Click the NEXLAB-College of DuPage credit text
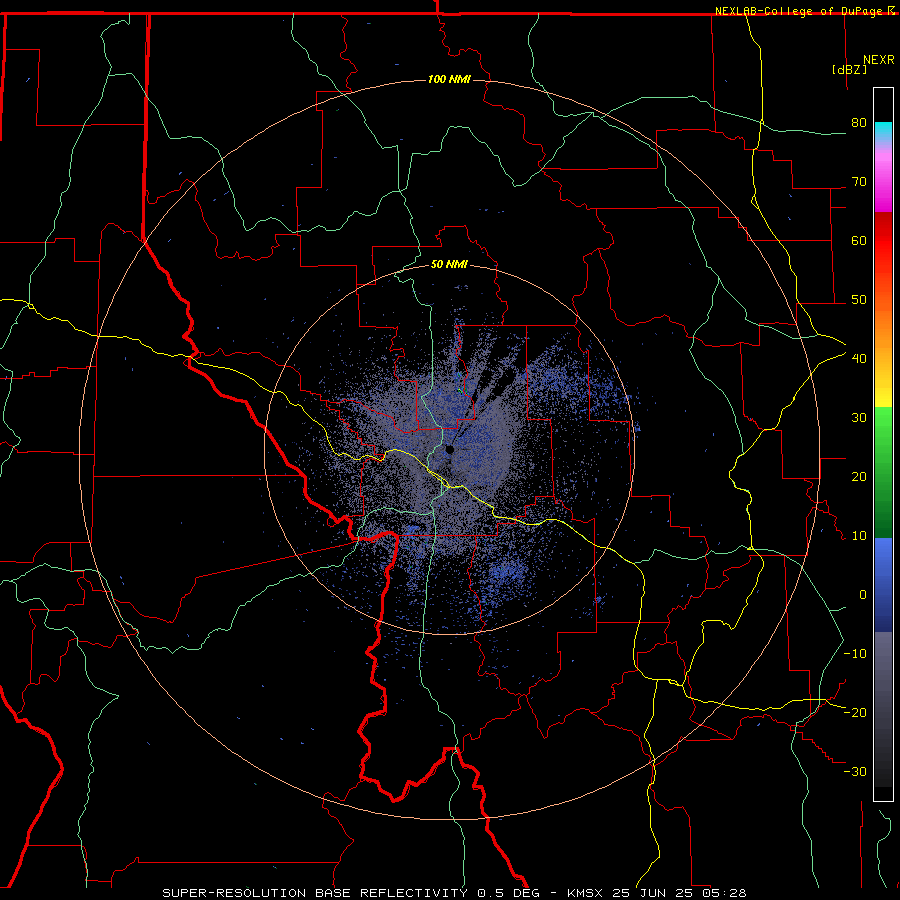This screenshot has width=900, height=900. coord(798,11)
